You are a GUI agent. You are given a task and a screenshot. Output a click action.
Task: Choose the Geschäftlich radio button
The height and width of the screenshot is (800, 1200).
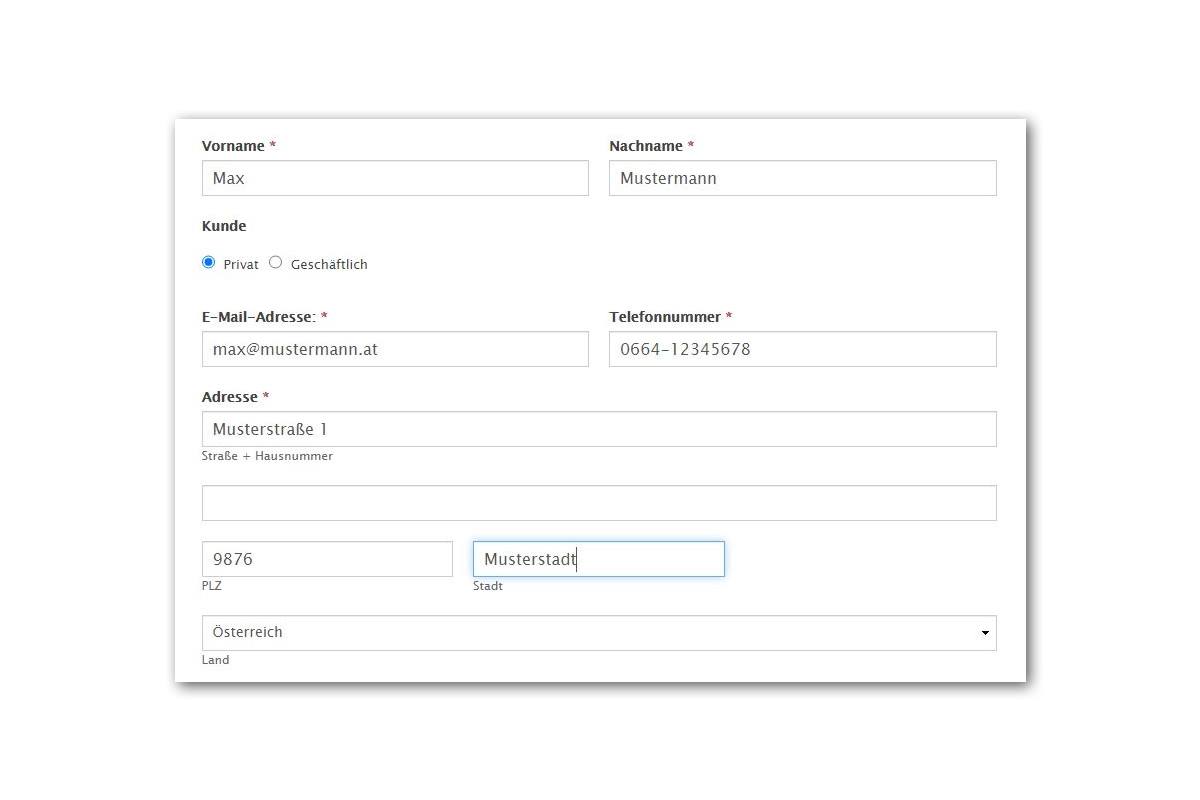(x=276, y=262)
